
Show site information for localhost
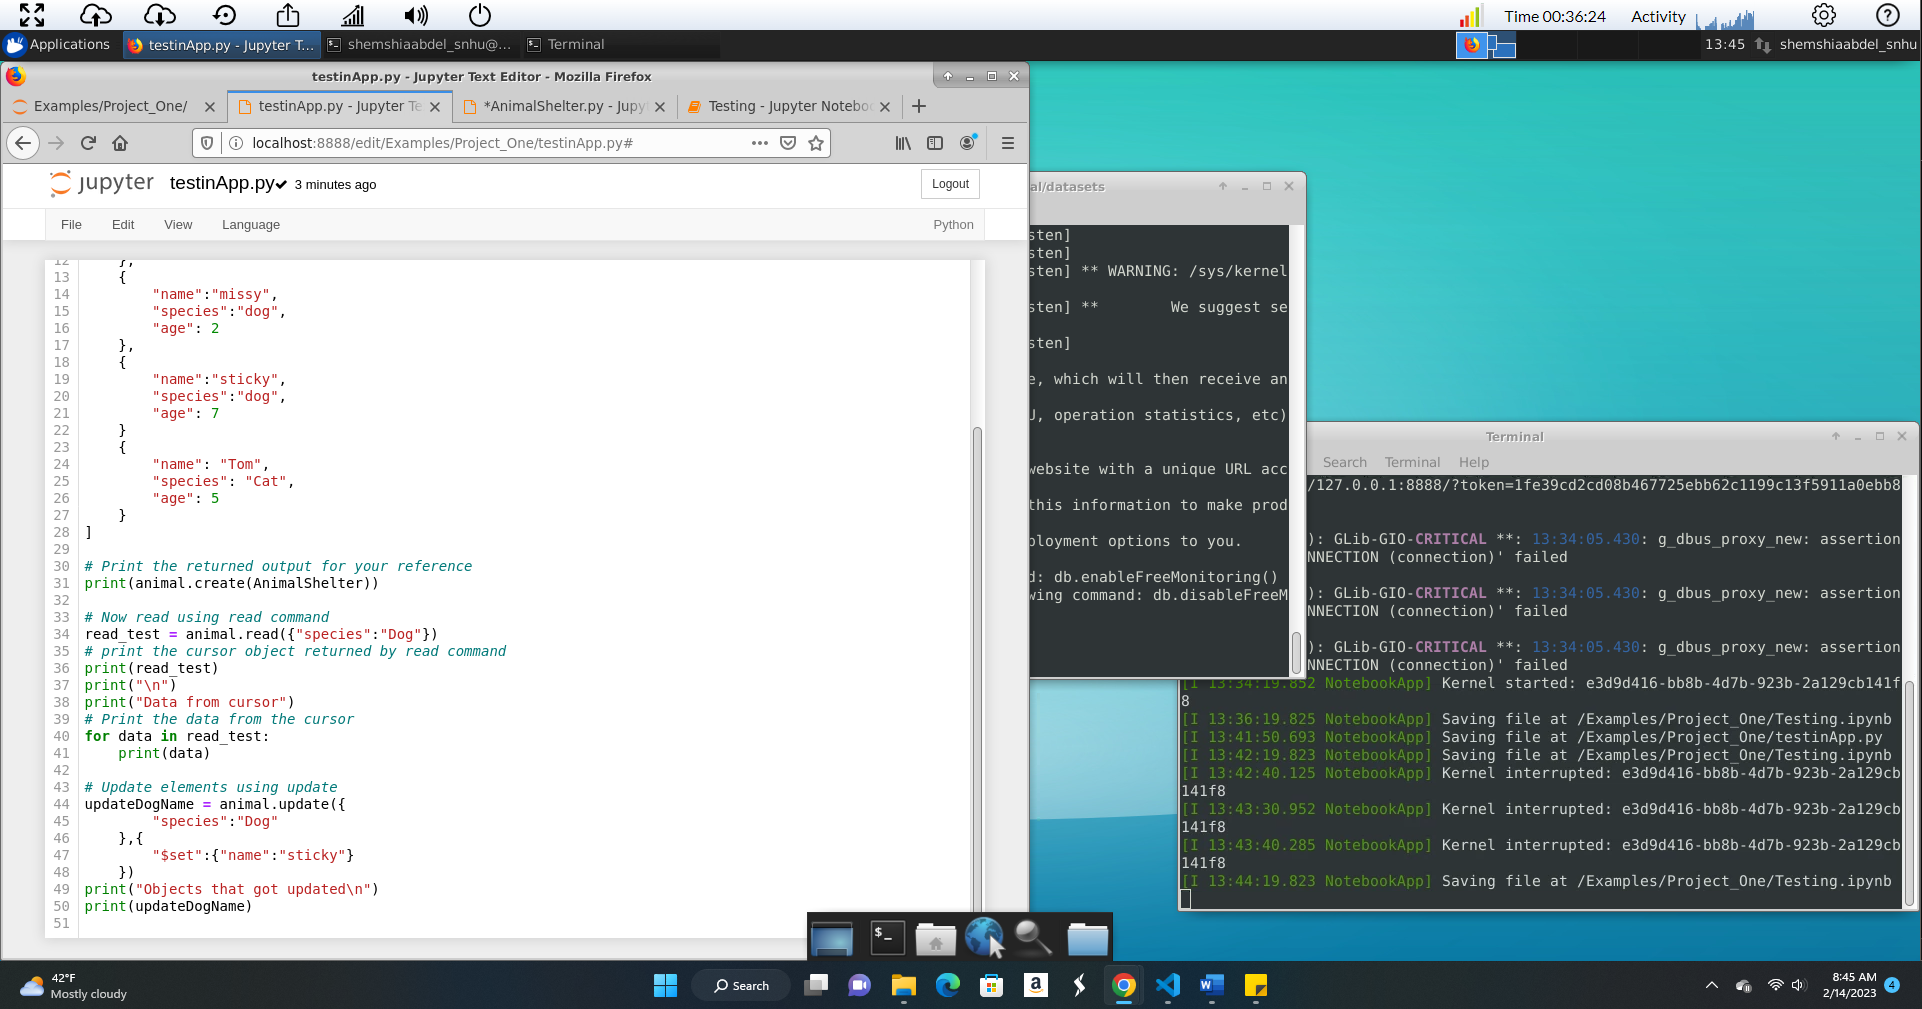tap(236, 143)
